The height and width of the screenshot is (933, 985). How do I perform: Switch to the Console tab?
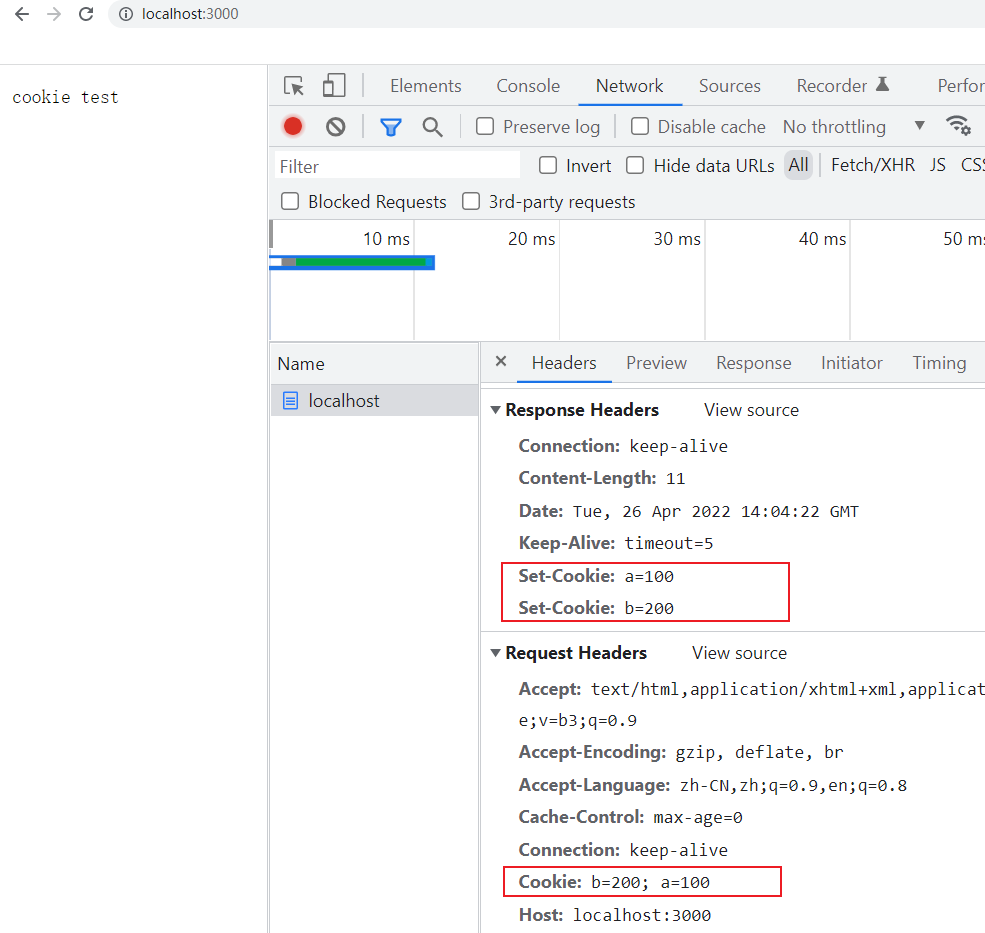[x=528, y=86]
